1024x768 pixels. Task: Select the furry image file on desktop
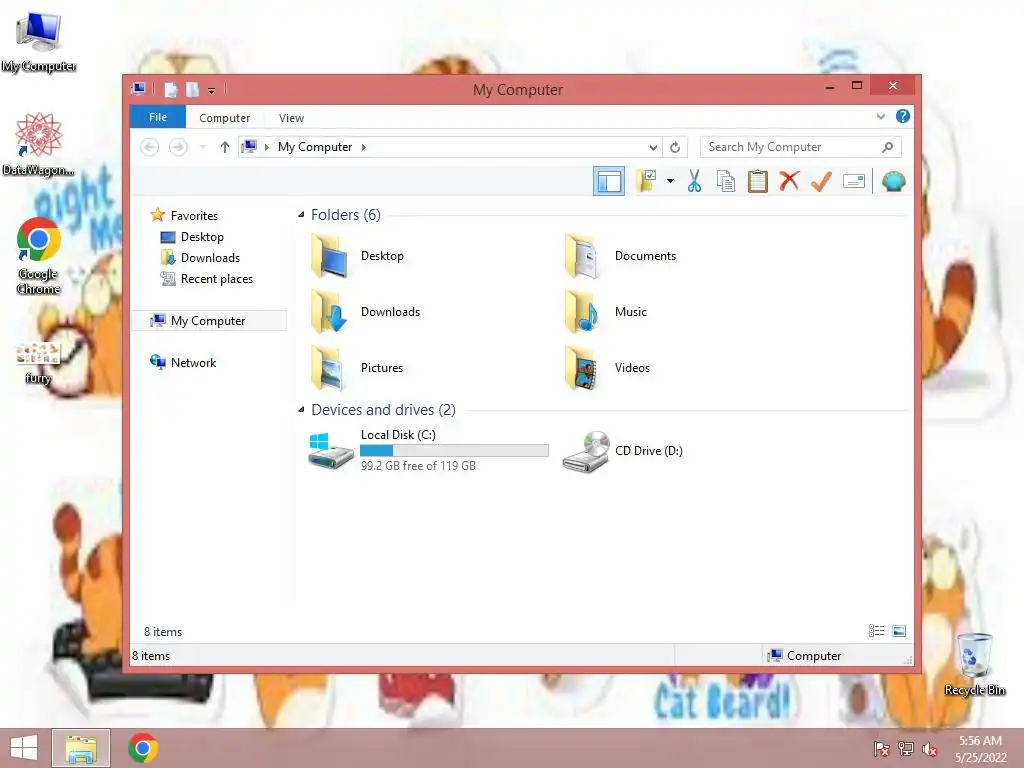(38, 362)
